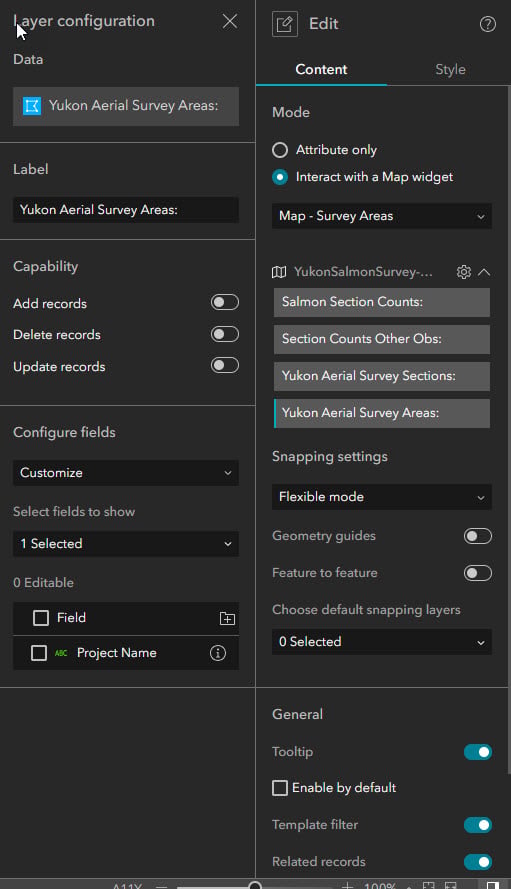Close the Layer configuration panel
Image resolution: width=511 pixels, height=889 pixels.
pos(230,21)
